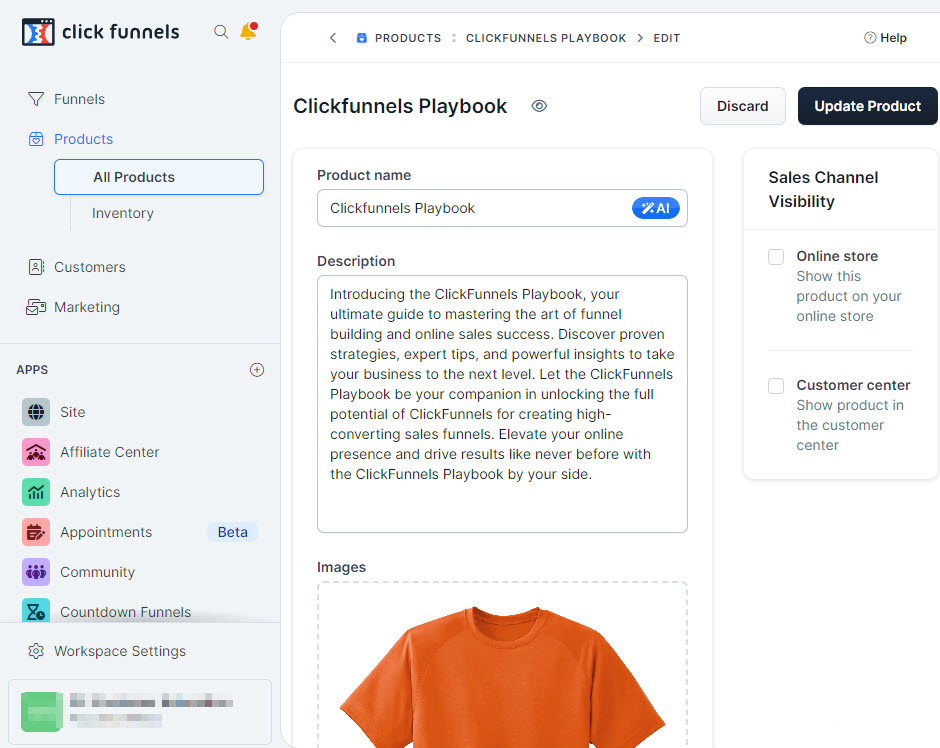940x748 pixels.
Task: Click the Products box icon
Action: tap(36, 139)
